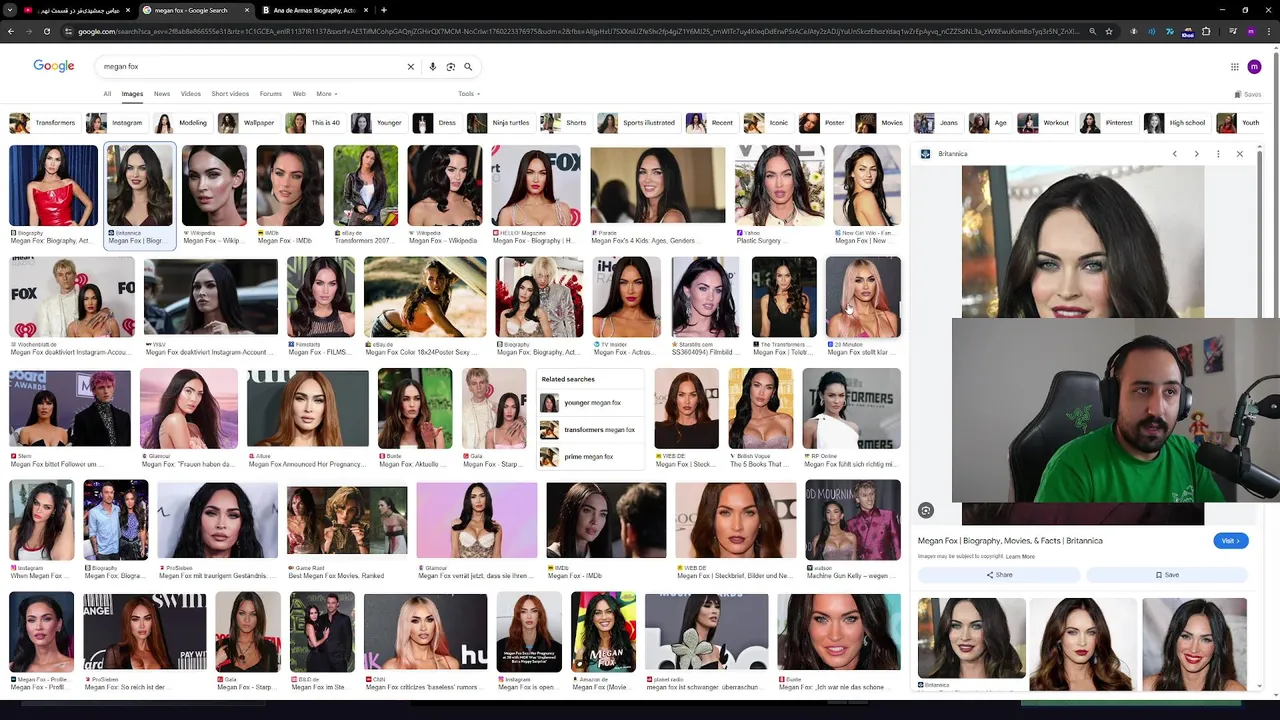The image size is (1280, 720).
Task: Open the Videos tab
Action: tap(190, 94)
